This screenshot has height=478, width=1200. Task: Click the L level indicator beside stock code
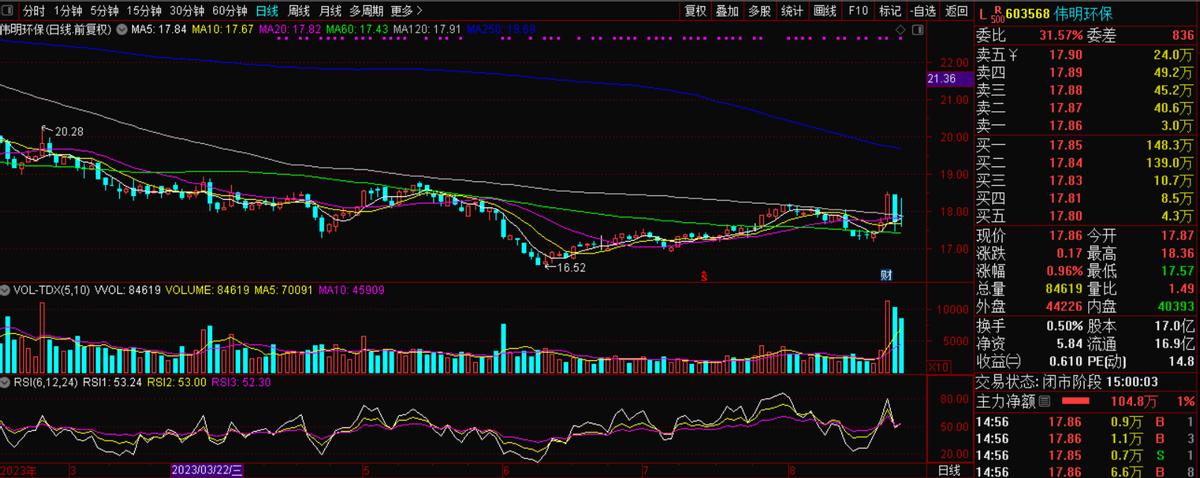pyautogui.click(x=981, y=15)
